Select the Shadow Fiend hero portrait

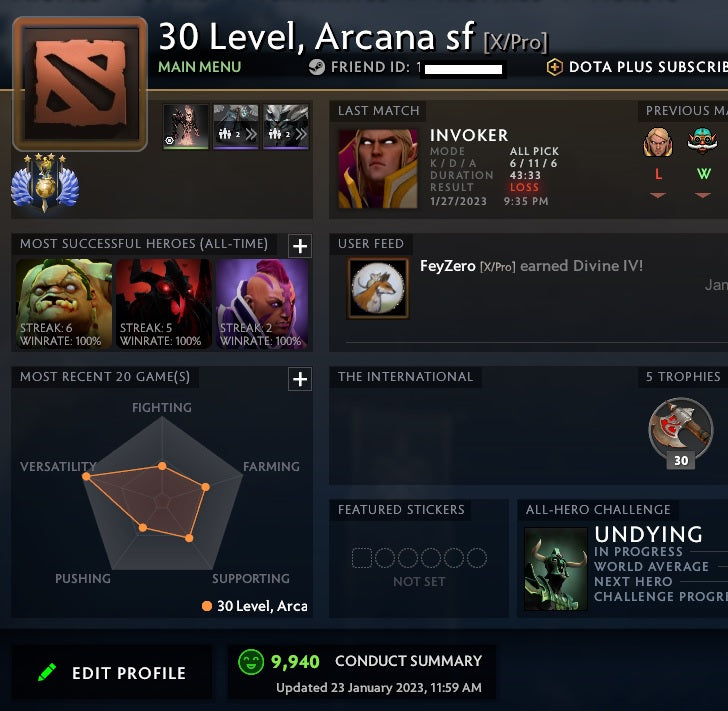point(163,304)
